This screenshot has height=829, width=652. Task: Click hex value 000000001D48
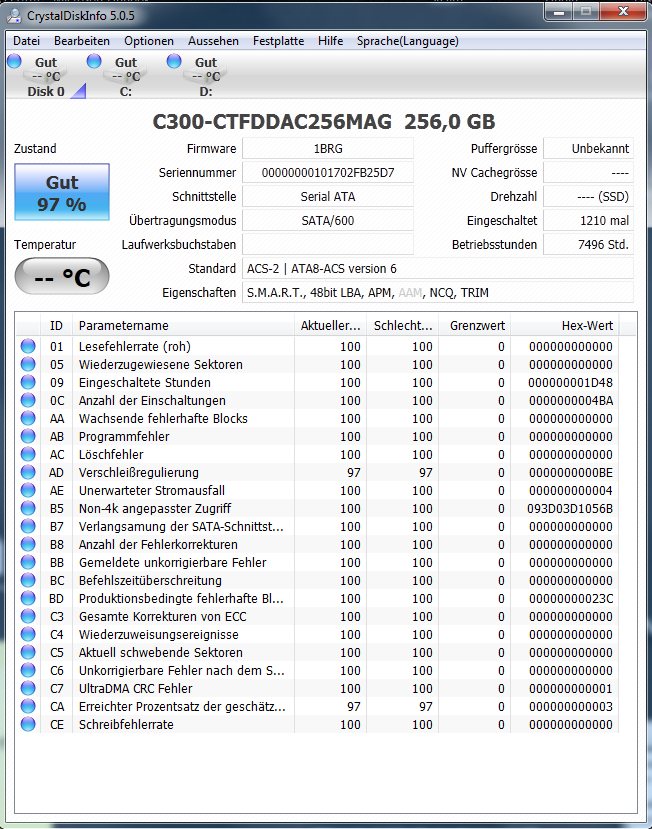[571, 383]
